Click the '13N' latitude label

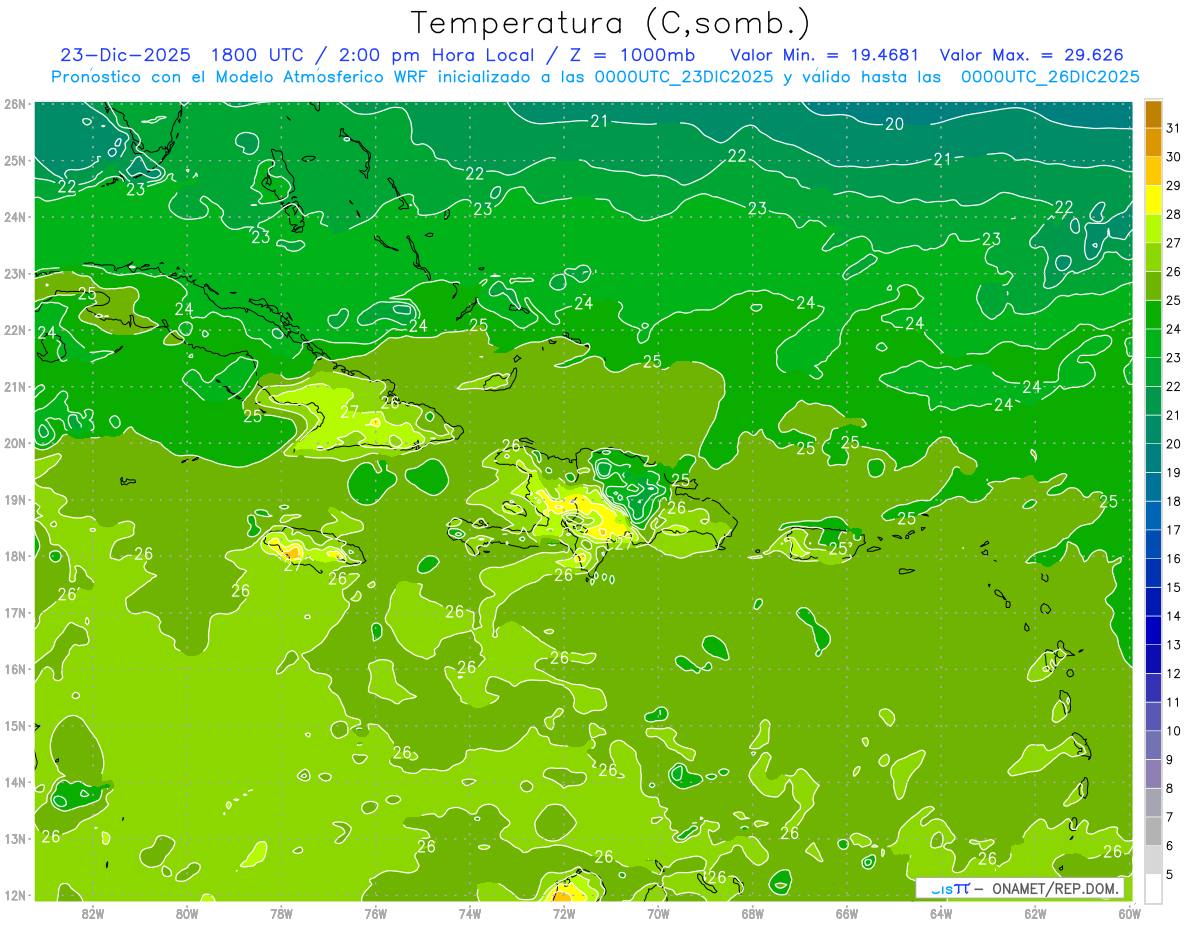coord(15,838)
